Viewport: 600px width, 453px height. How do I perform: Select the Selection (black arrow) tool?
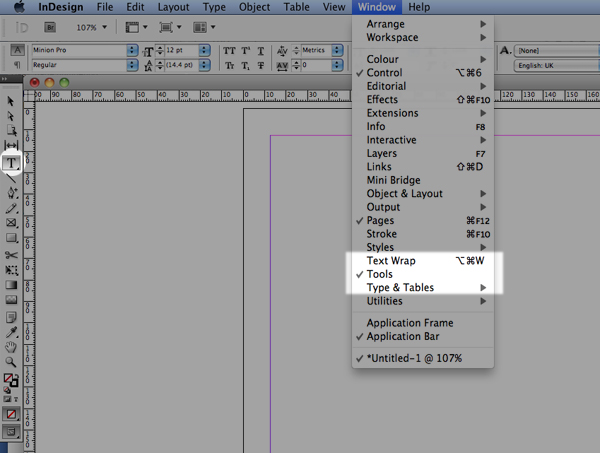tap(11, 101)
